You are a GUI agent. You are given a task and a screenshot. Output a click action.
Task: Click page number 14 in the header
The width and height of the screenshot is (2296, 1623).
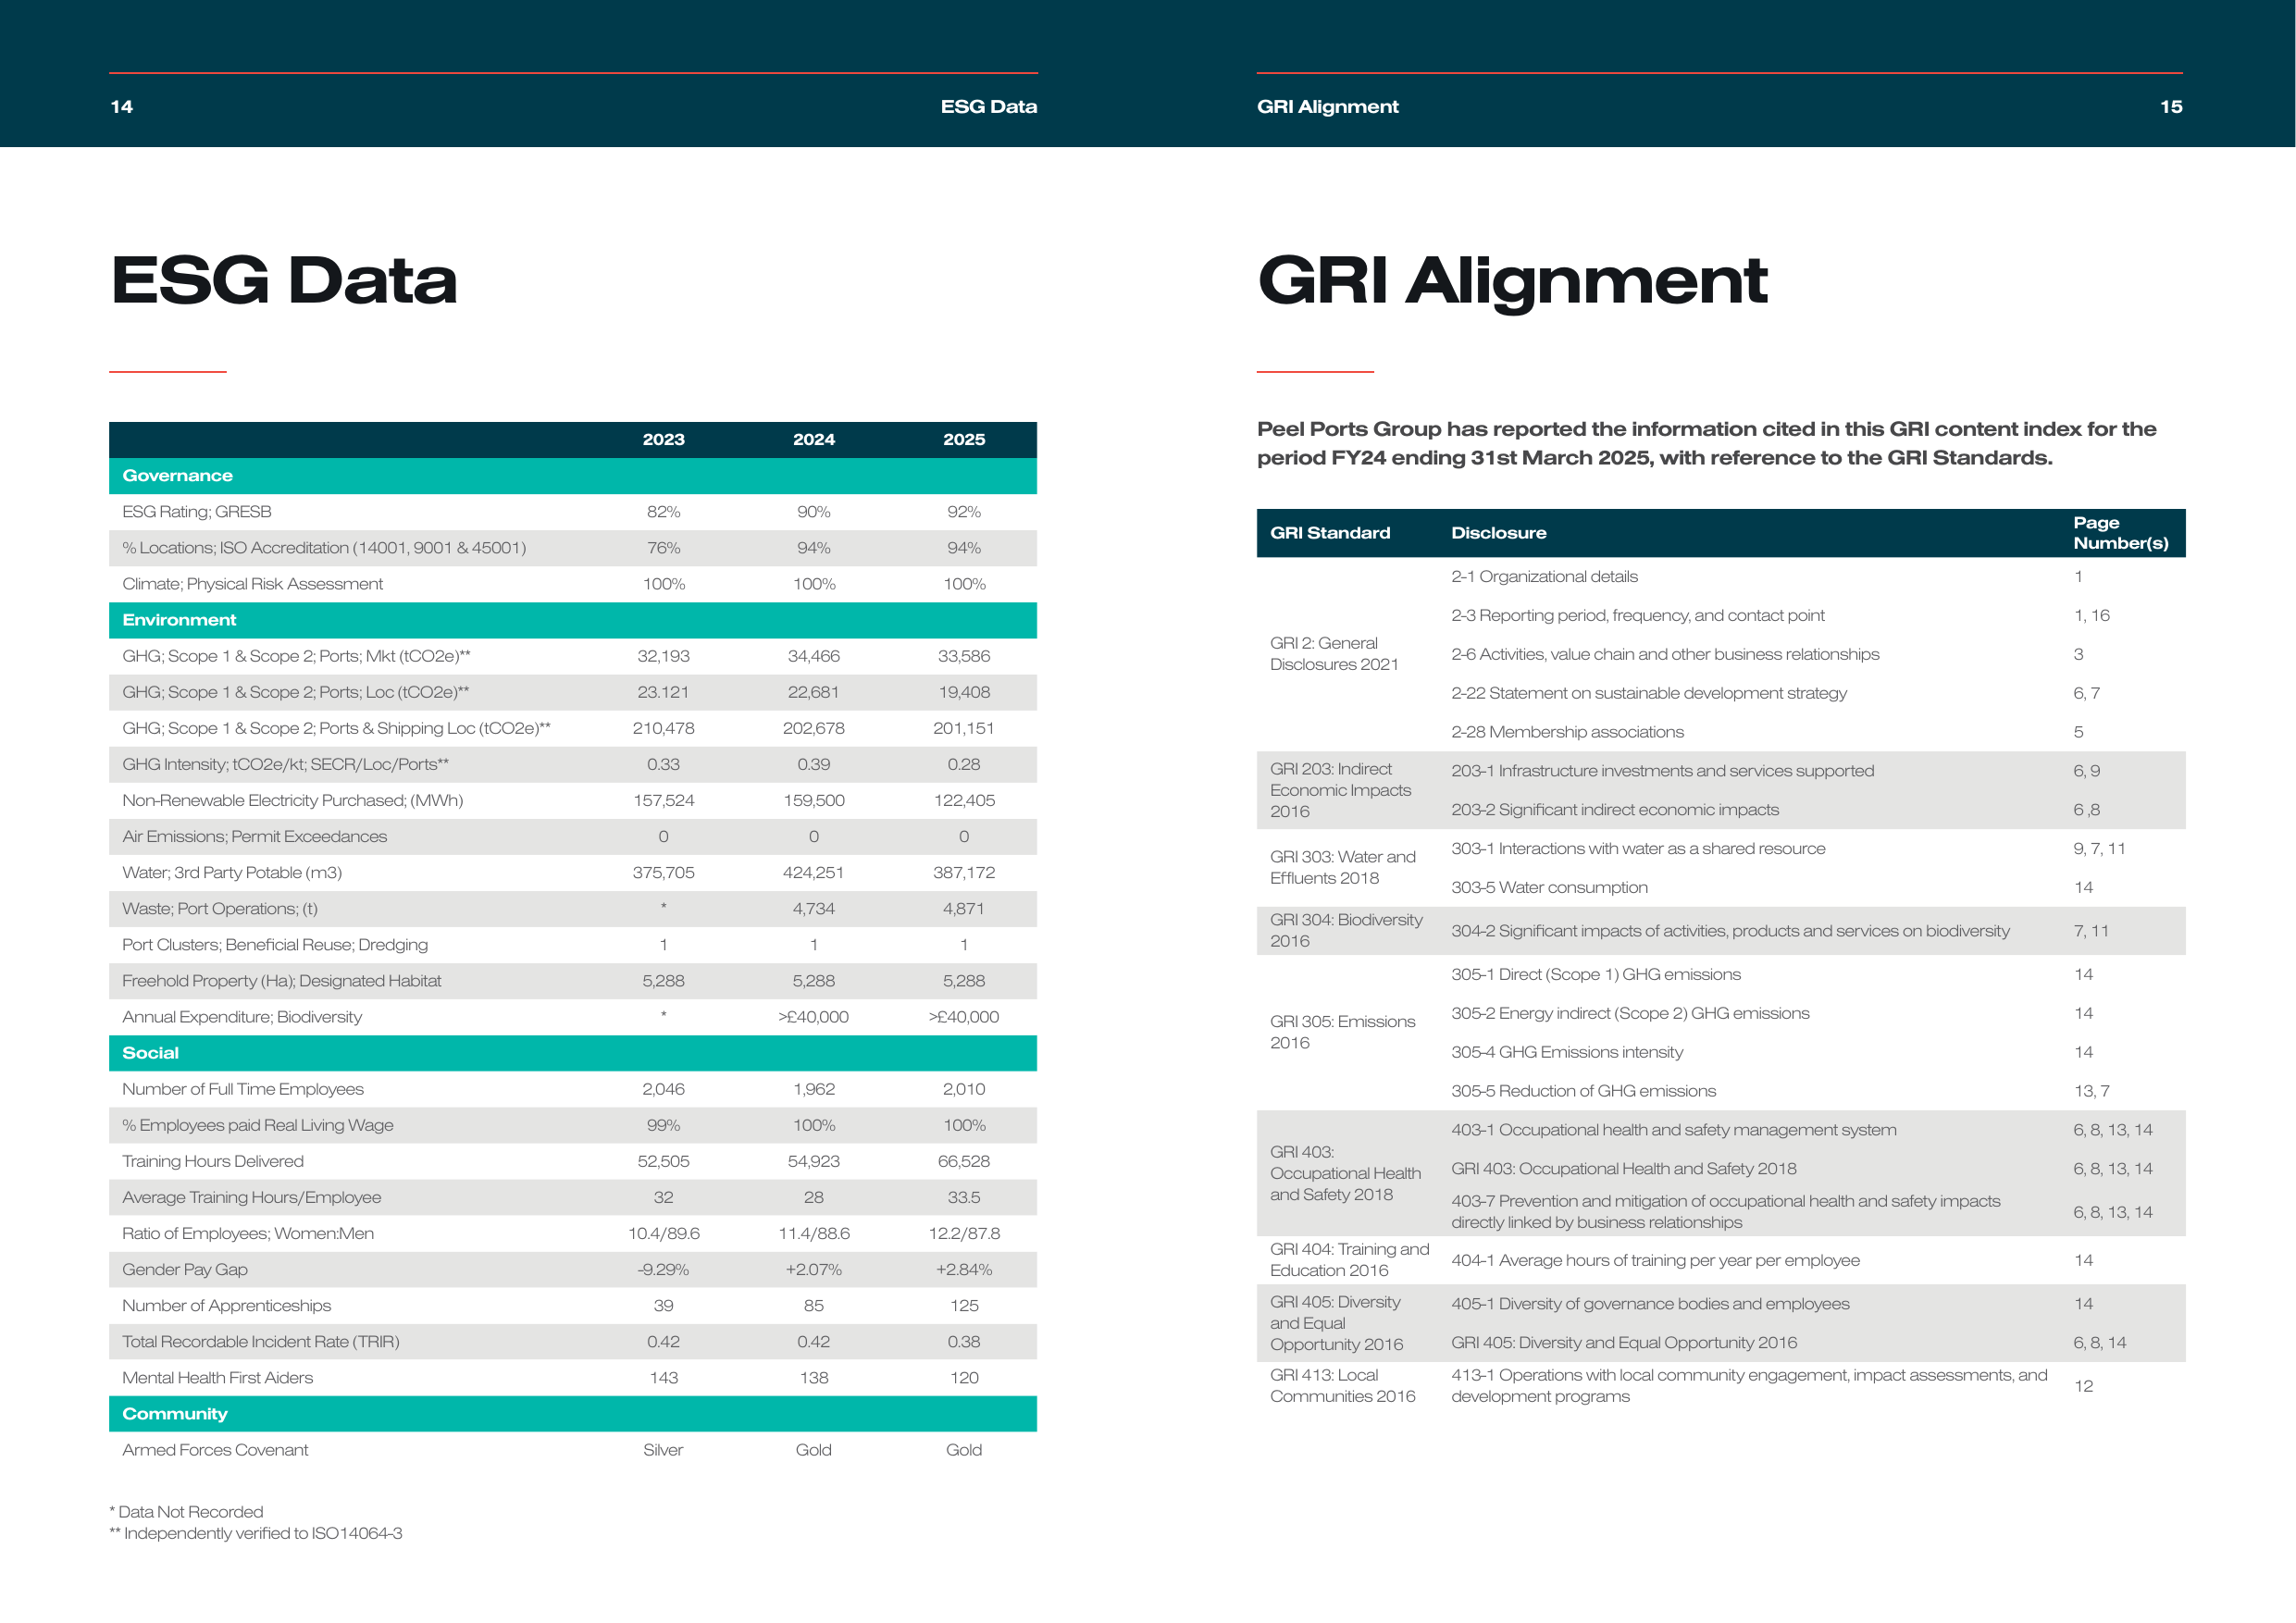(x=121, y=107)
